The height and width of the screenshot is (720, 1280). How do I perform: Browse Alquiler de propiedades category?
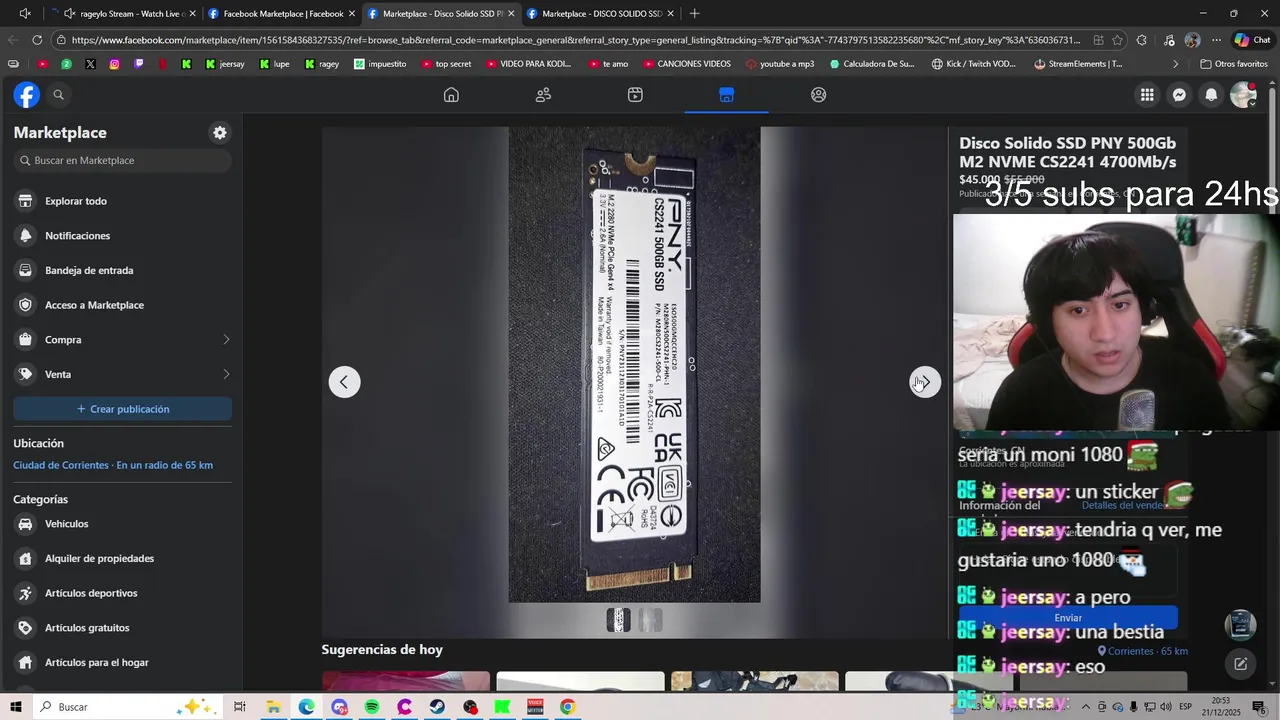[x=122, y=559]
